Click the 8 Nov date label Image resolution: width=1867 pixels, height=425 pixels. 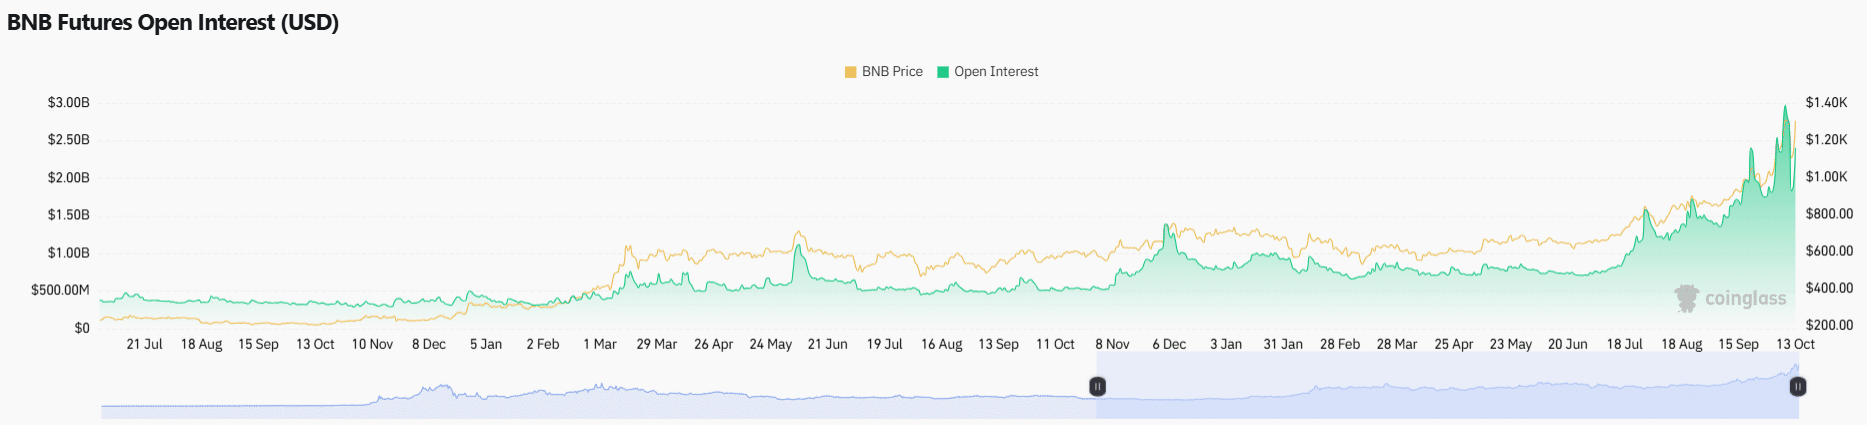point(1113,344)
